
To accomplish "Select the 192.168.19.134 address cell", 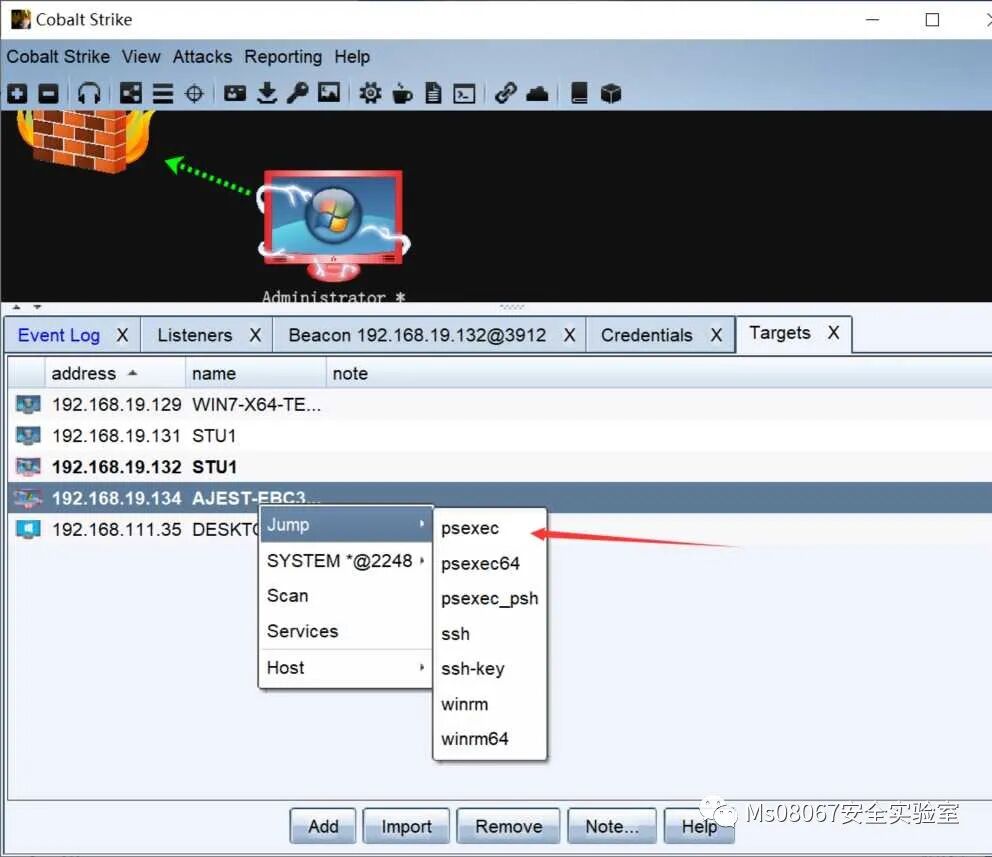I will [117, 498].
